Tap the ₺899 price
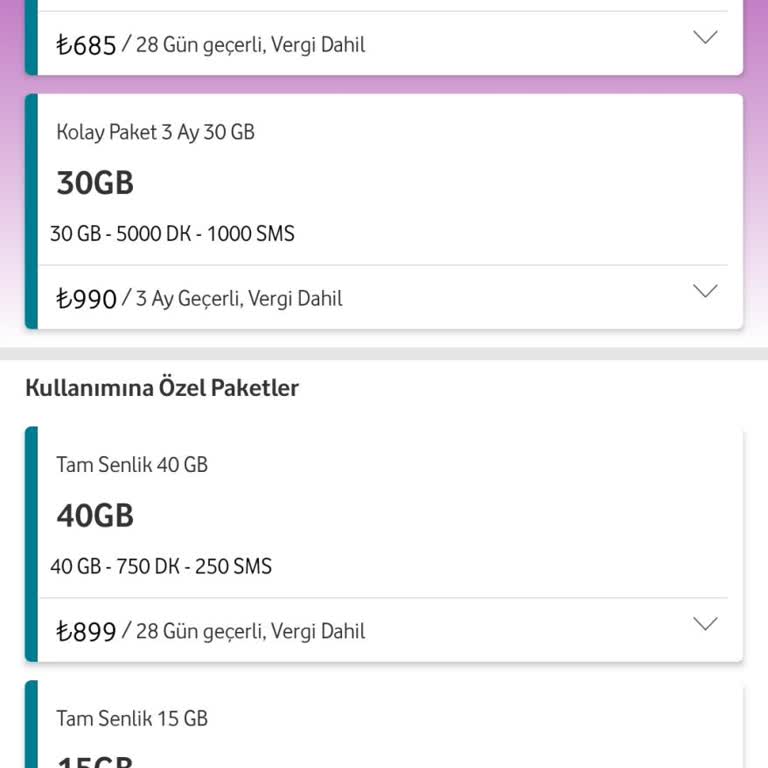Screen dimensions: 768x768 tap(87, 631)
